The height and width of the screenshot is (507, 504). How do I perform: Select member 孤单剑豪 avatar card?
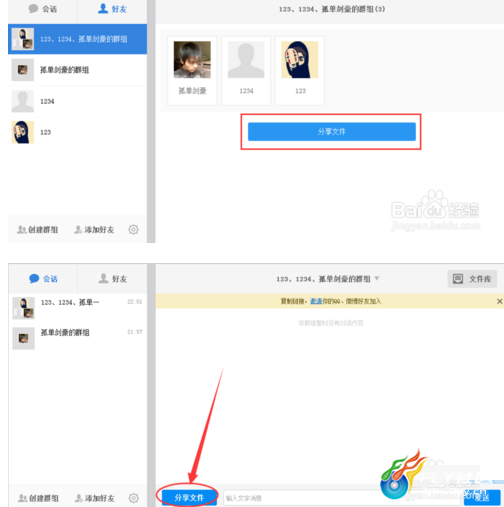click(192, 71)
